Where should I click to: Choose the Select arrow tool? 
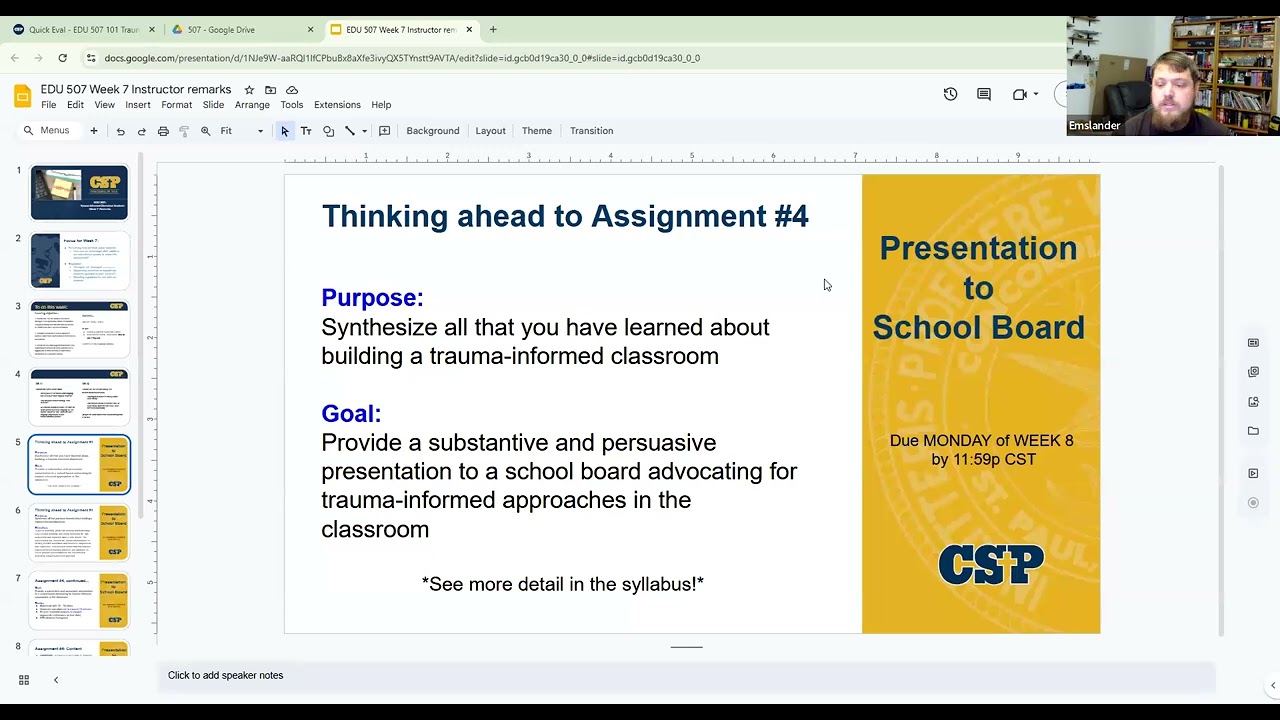coord(285,131)
